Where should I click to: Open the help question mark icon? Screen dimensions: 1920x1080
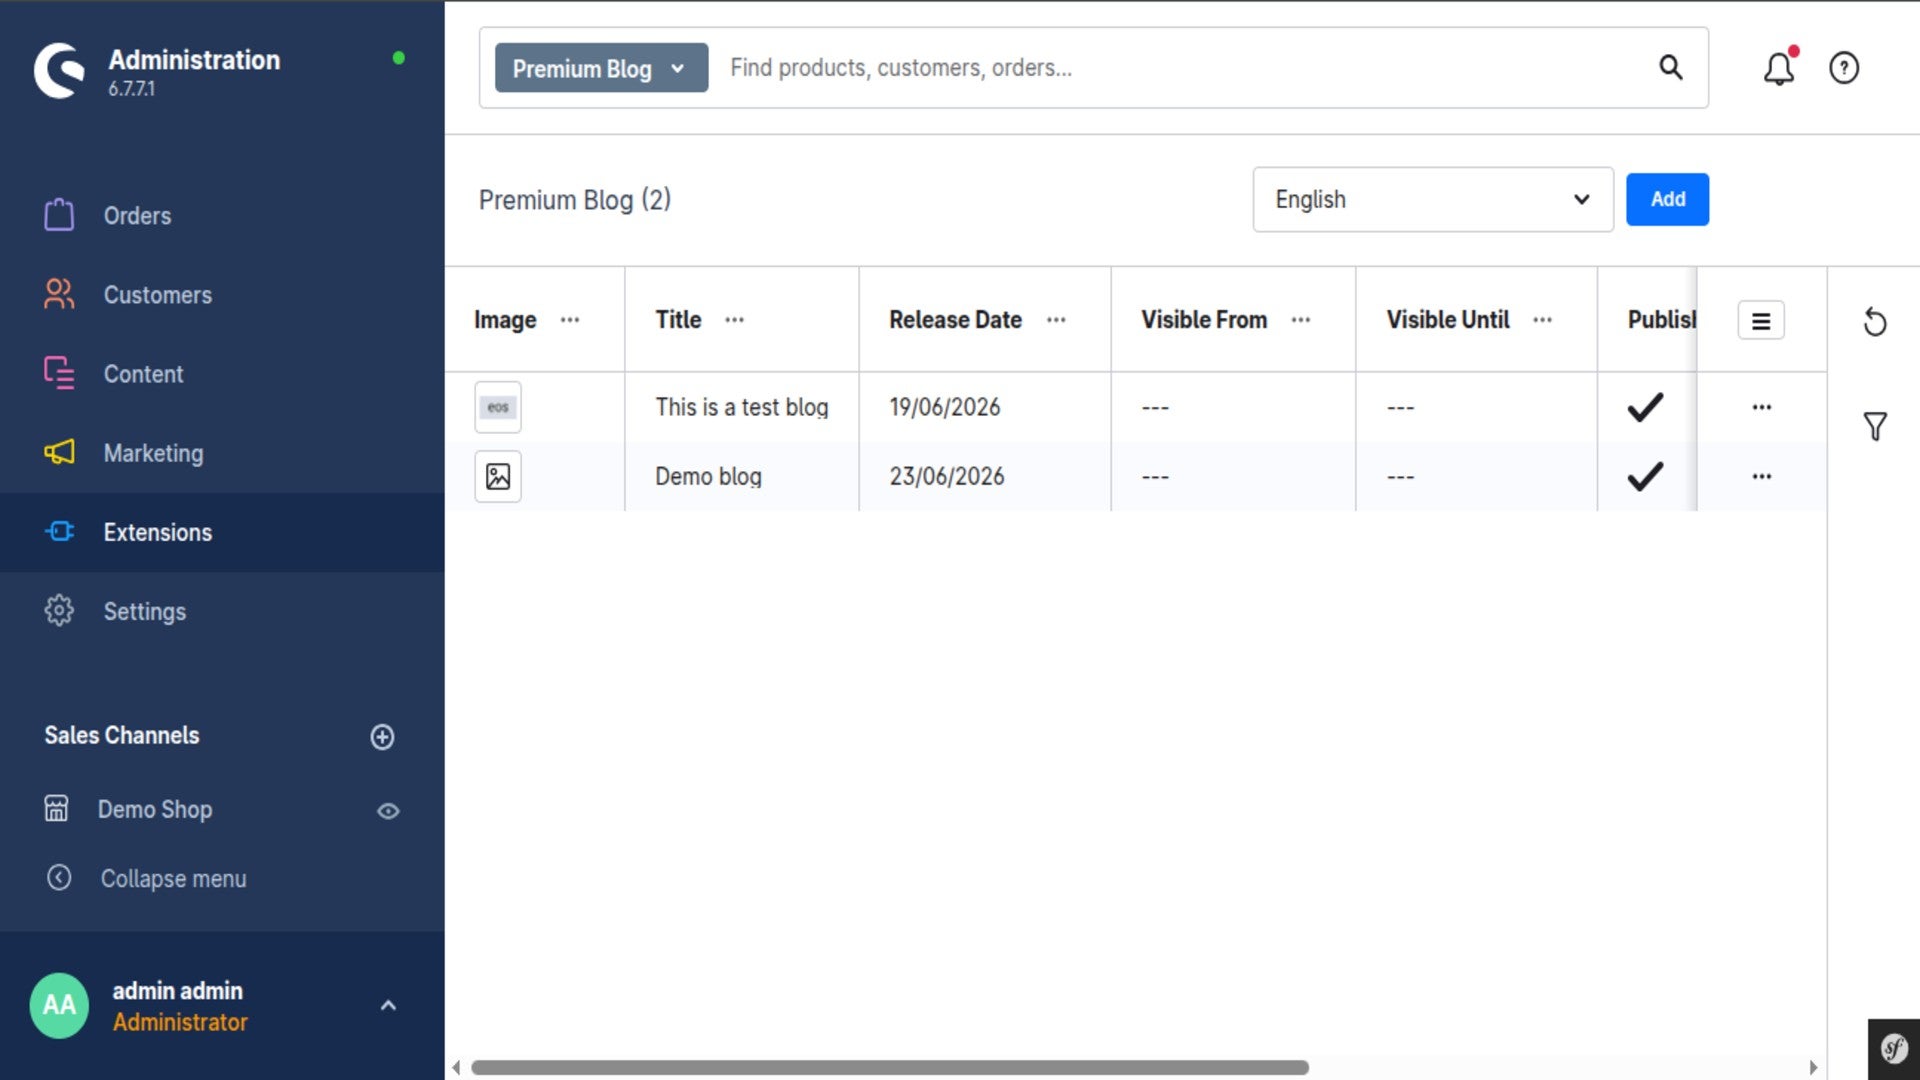point(1844,67)
